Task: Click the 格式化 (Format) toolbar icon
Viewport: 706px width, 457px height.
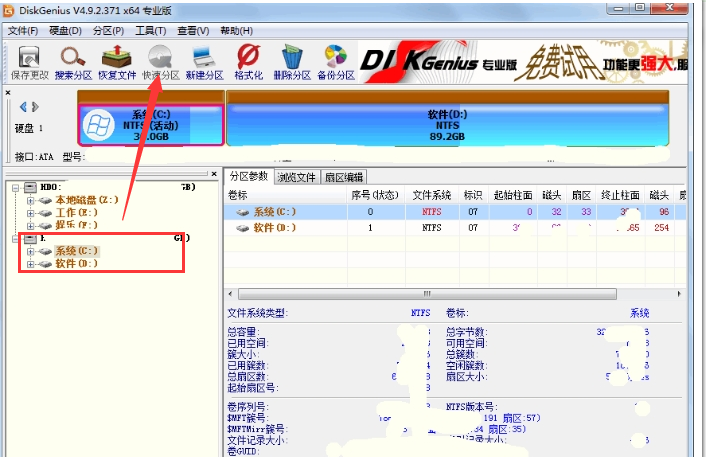Action: coord(248,60)
